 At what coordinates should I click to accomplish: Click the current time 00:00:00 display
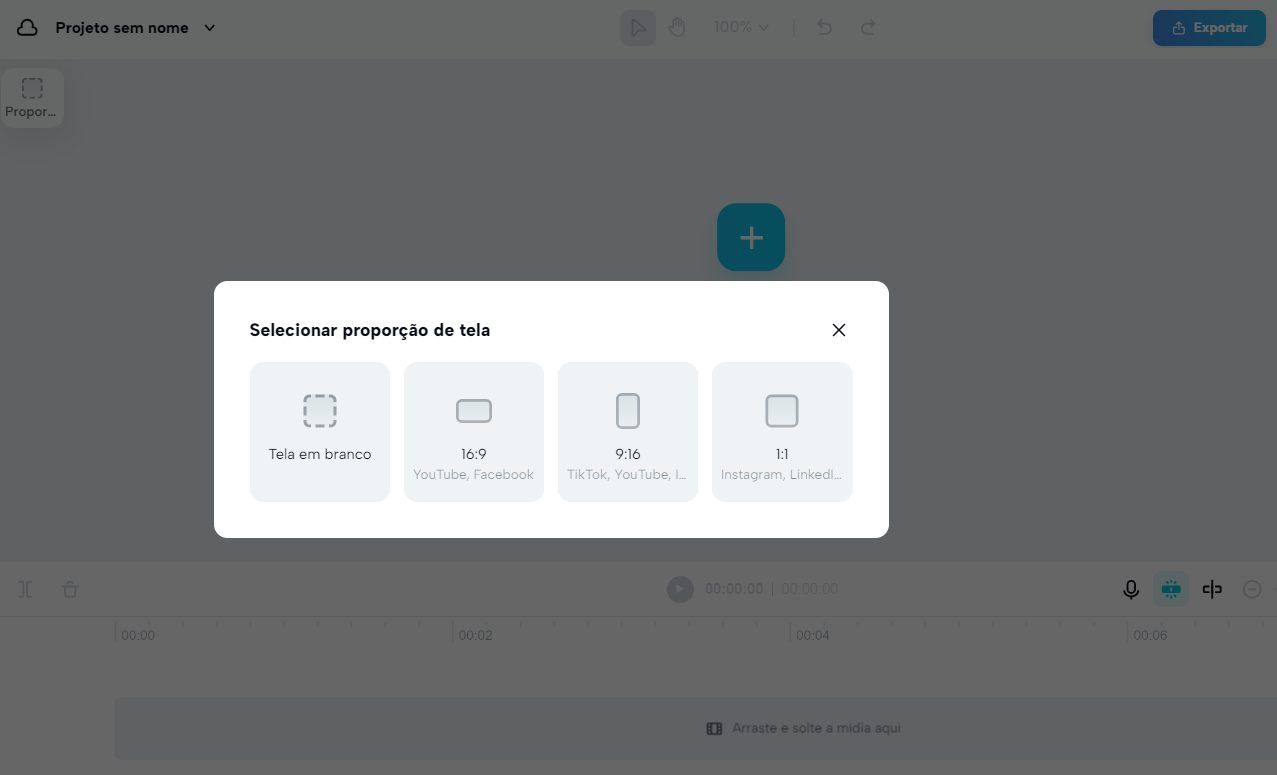coord(734,589)
